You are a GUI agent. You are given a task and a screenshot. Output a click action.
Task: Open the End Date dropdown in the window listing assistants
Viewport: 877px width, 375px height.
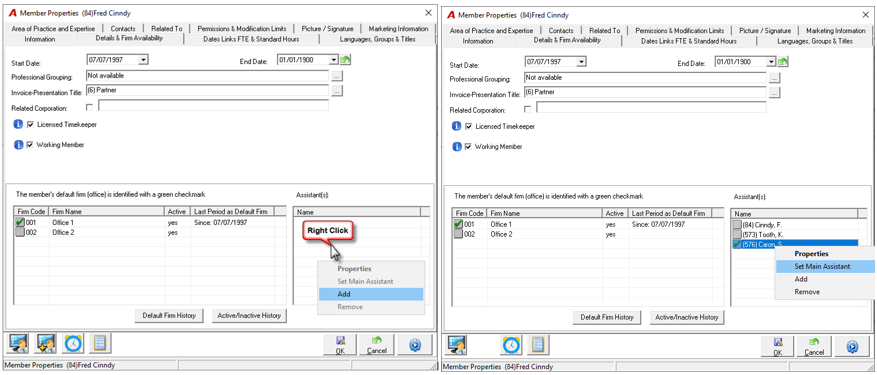[772, 62]
